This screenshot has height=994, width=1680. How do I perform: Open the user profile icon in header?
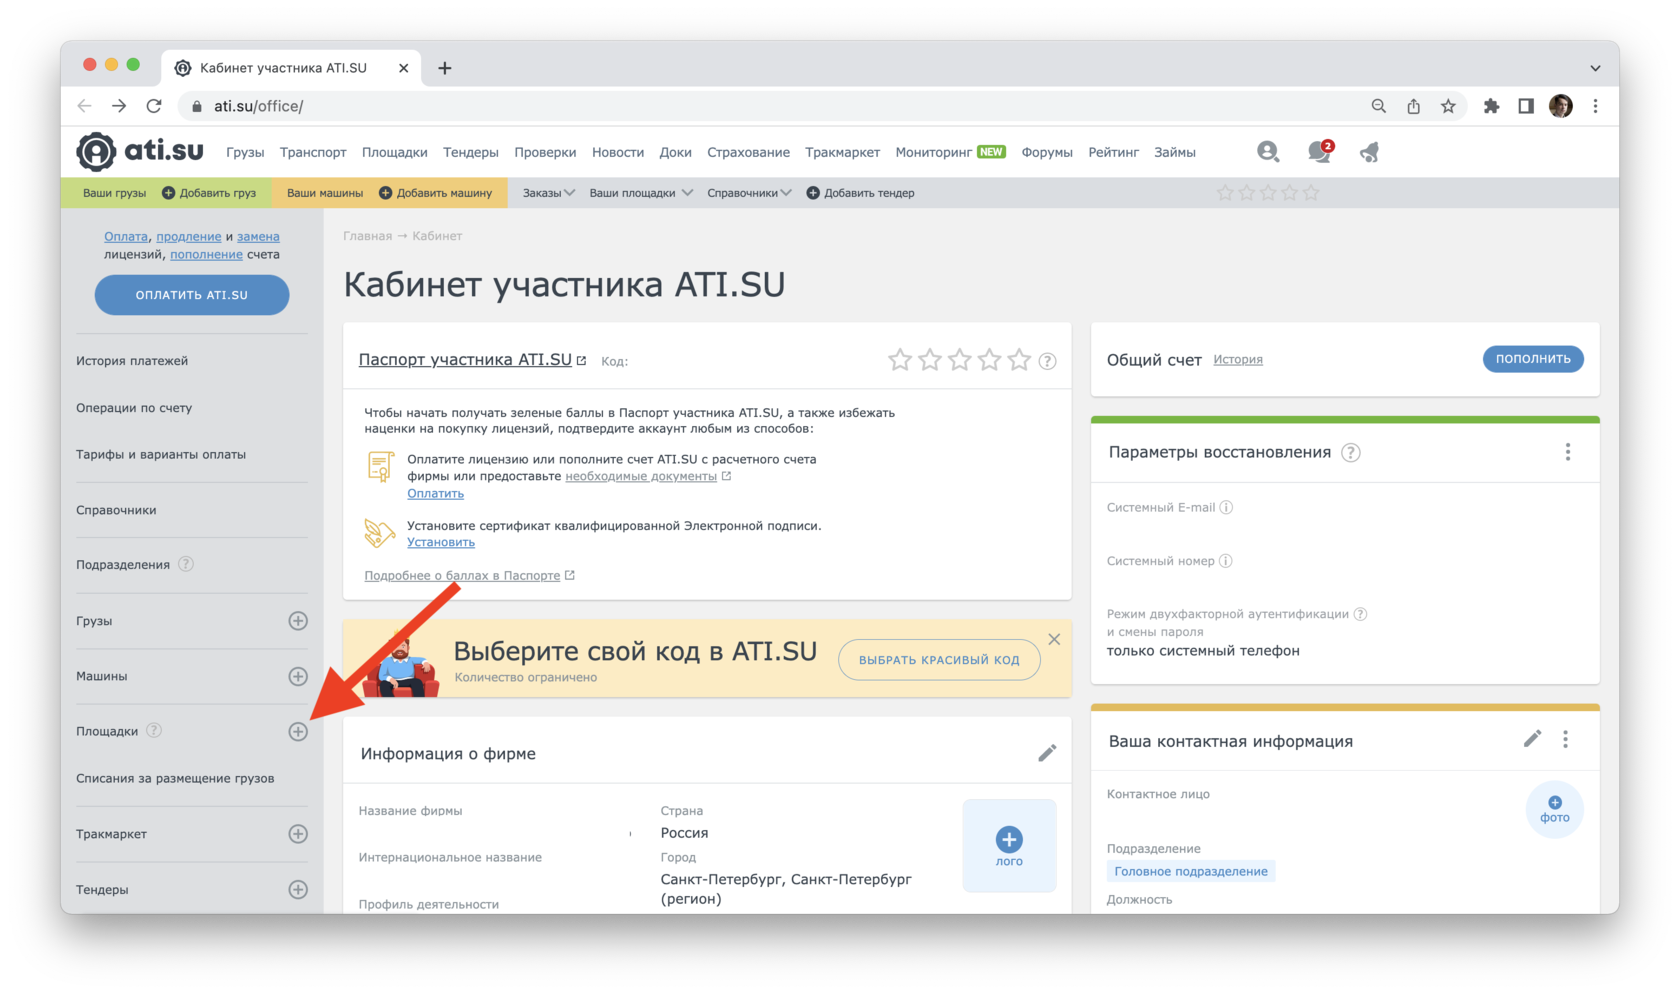[x=1268, y=152]
